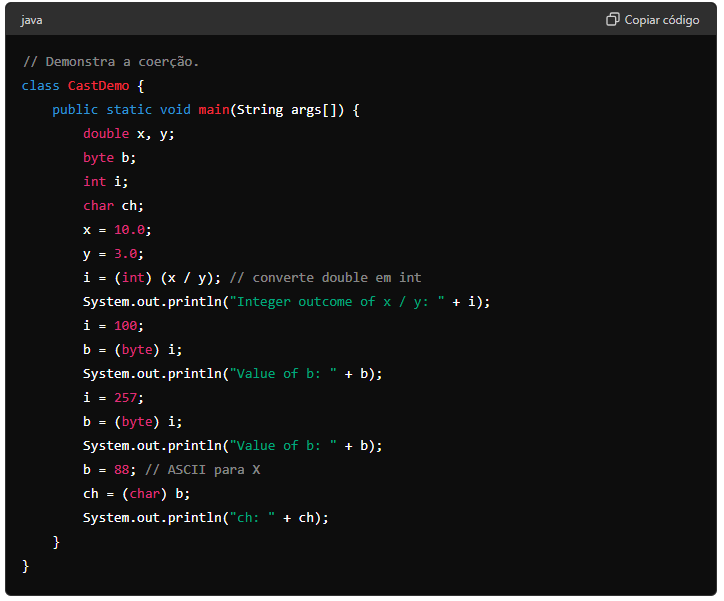Viewport: 724px width, 601px height.
Task: Click the string "ch: " in println
Action: click(x=252, y=518)
